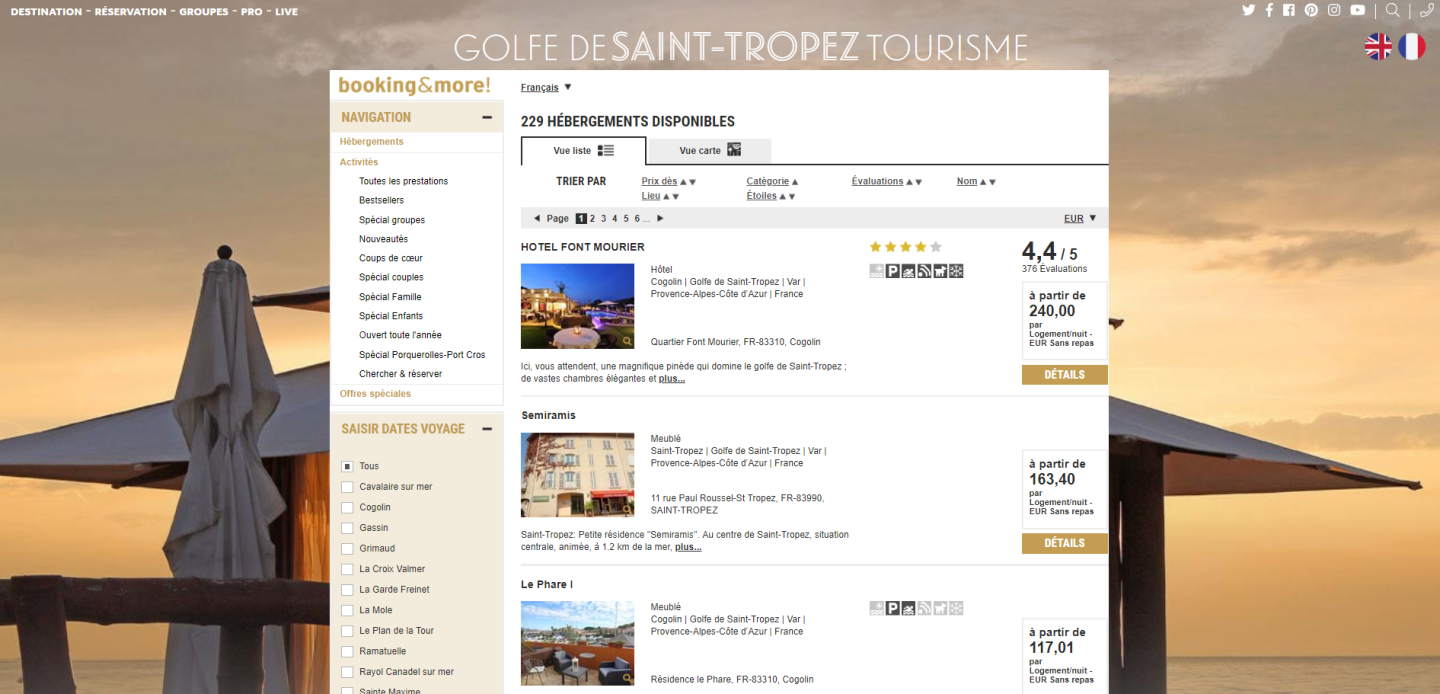Open the Bestsellers navigation link

tap(381, 200)
